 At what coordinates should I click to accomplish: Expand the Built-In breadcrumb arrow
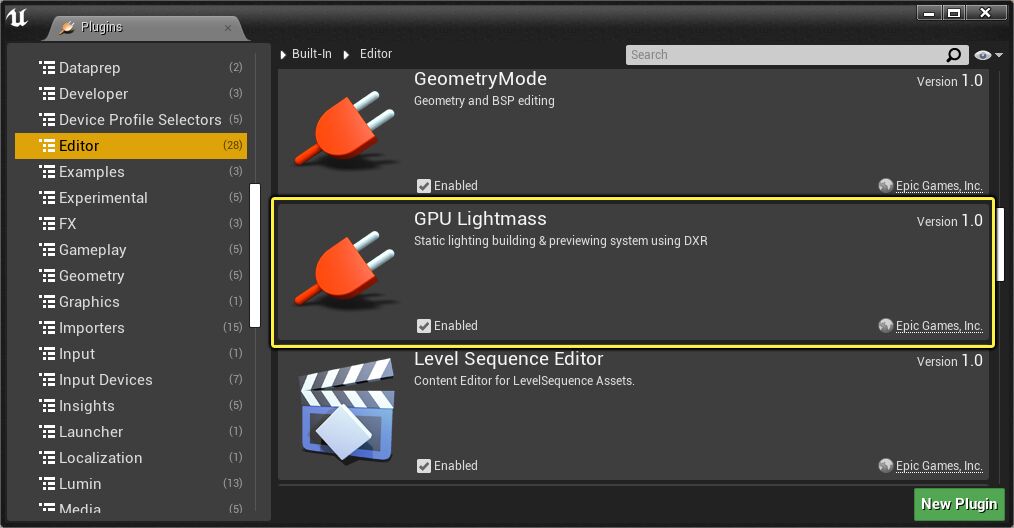pos(284,54)
